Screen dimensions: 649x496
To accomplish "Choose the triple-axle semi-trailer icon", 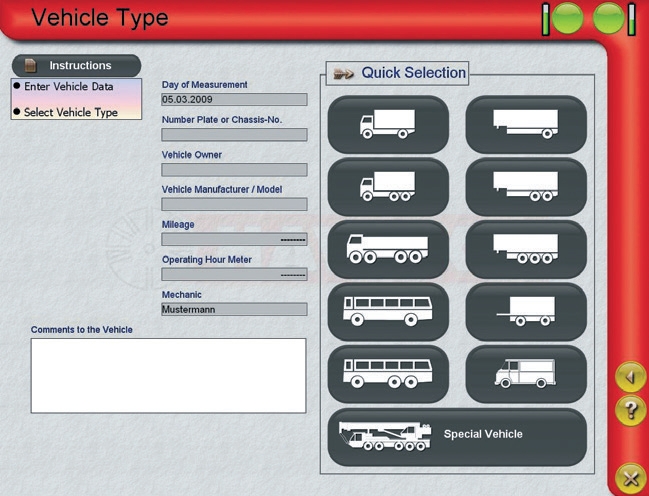I will tap(526, 248).
